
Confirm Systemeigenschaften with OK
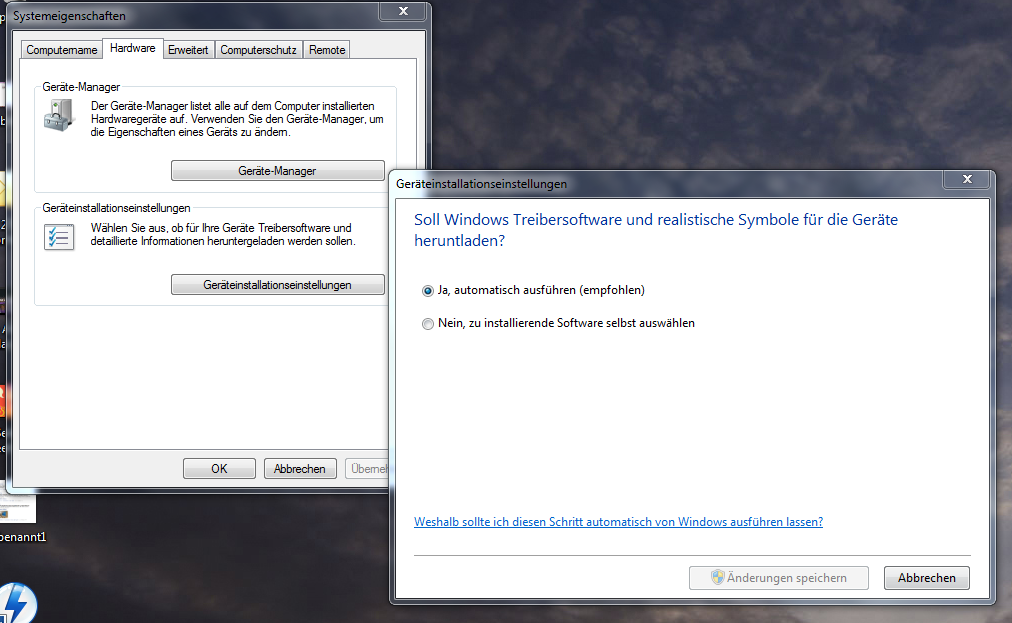coord(219,469)
